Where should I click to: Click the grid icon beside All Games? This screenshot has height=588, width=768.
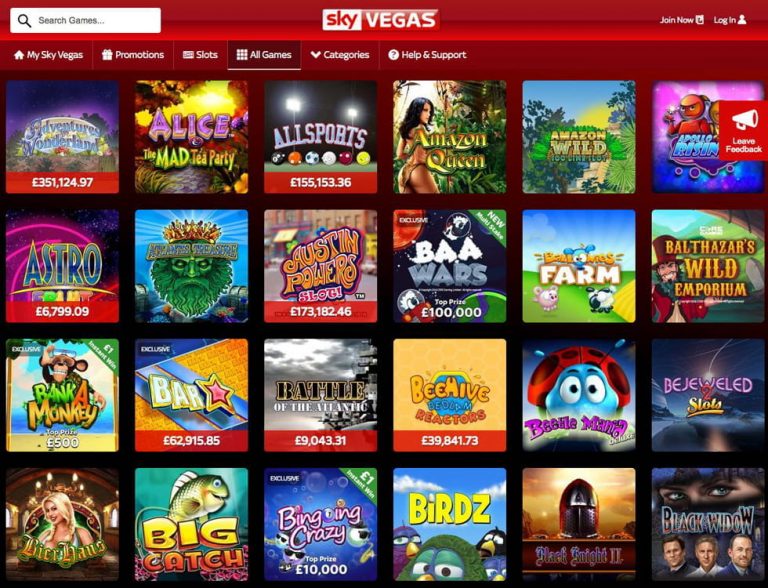(242, 54)
